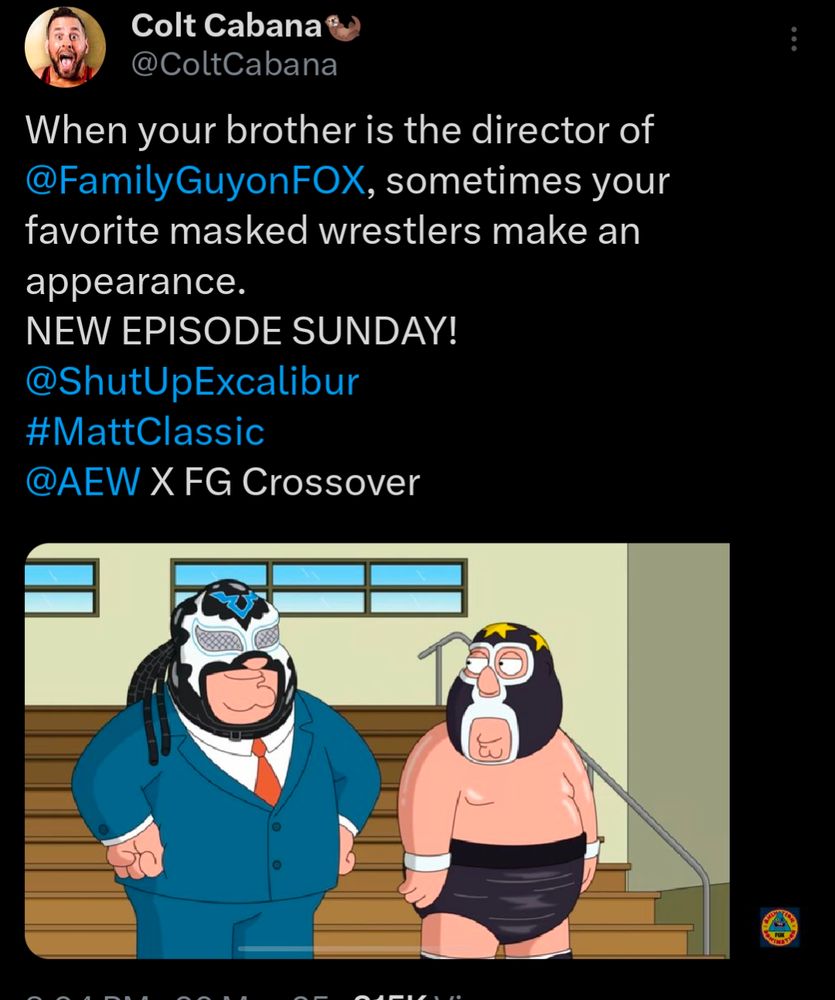Open the @FamilyGuyonFOX mention
Image resolution: width=835 pixels, height=1000 pixels.
pyautogui.click(x=195, y=180)
